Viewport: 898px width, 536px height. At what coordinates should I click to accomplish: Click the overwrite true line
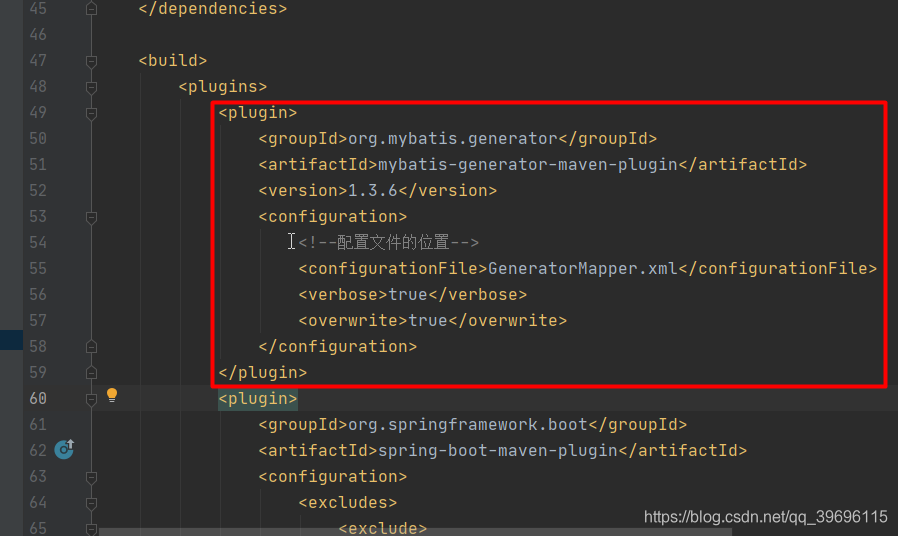(432, 321)
